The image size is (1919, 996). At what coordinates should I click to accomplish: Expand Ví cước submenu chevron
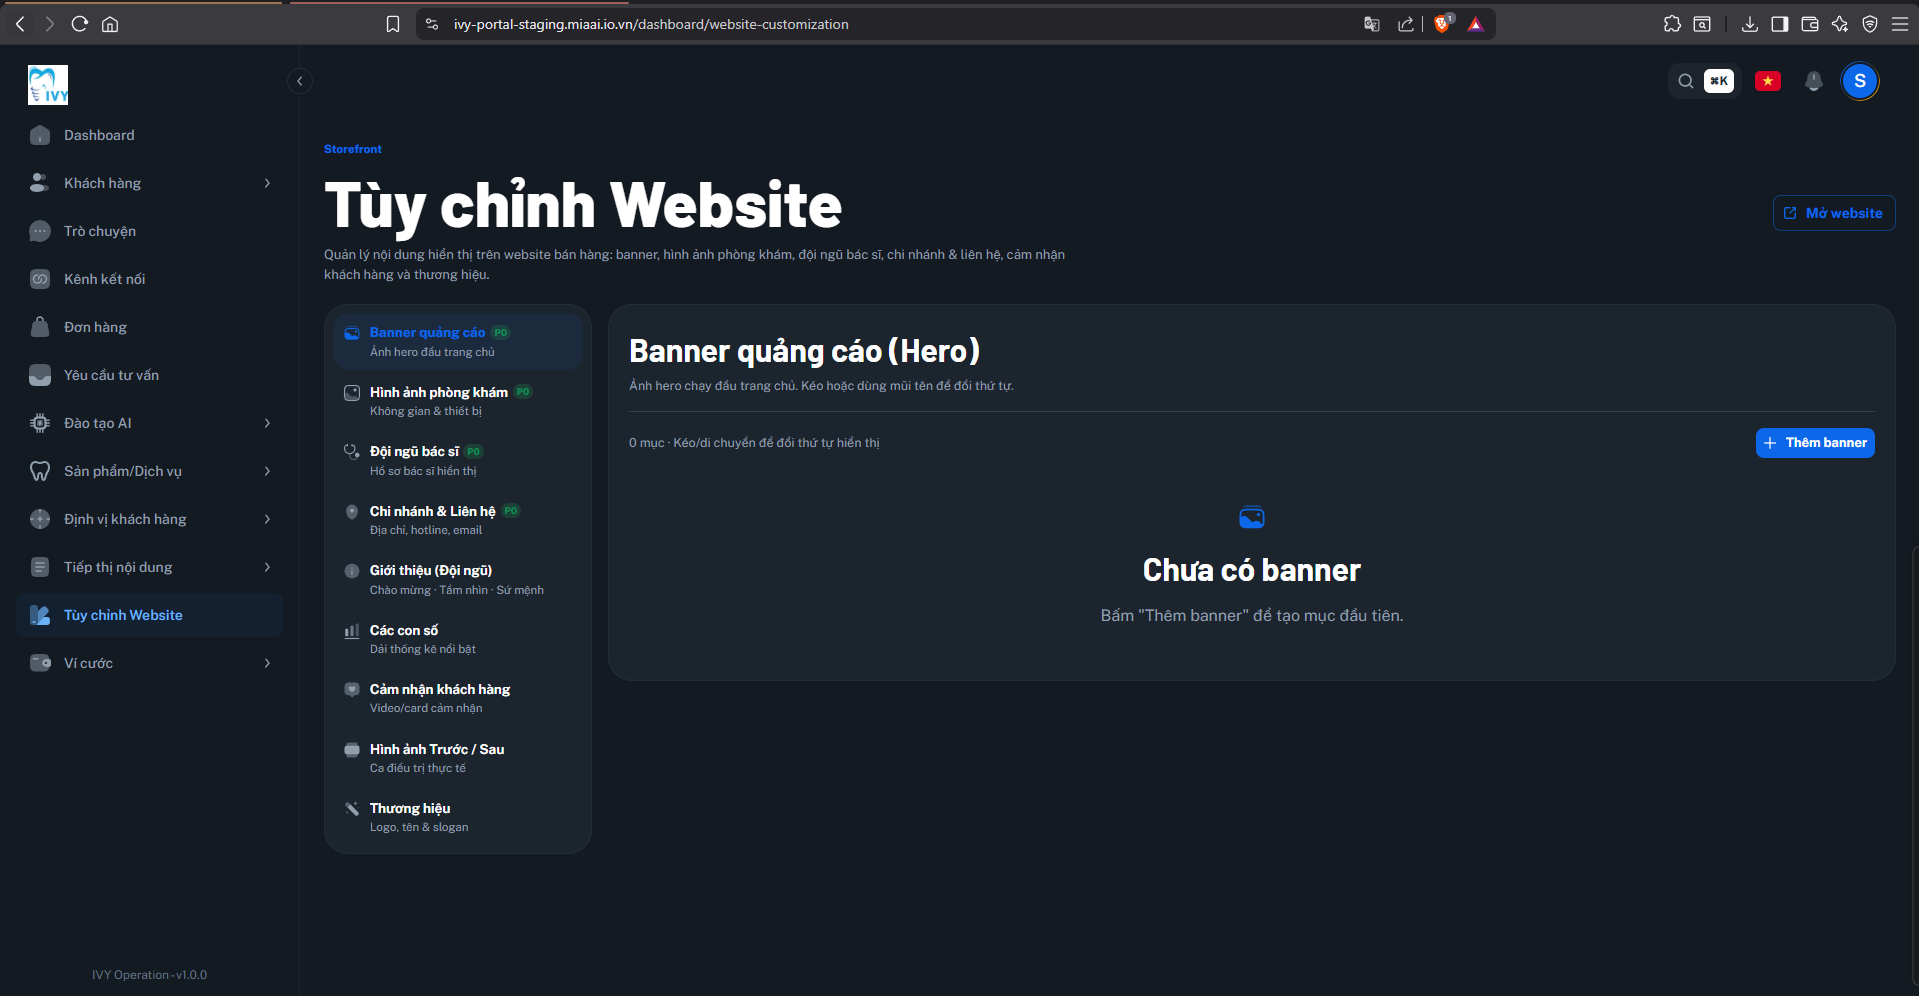[267, 663]
